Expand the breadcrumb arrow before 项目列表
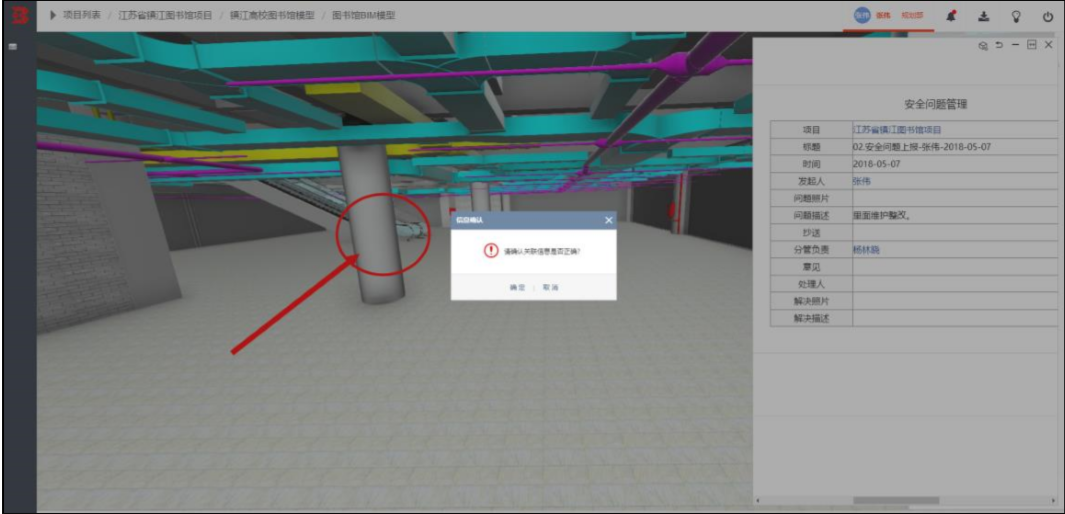The image size is (1065, 514). [53, 15]
